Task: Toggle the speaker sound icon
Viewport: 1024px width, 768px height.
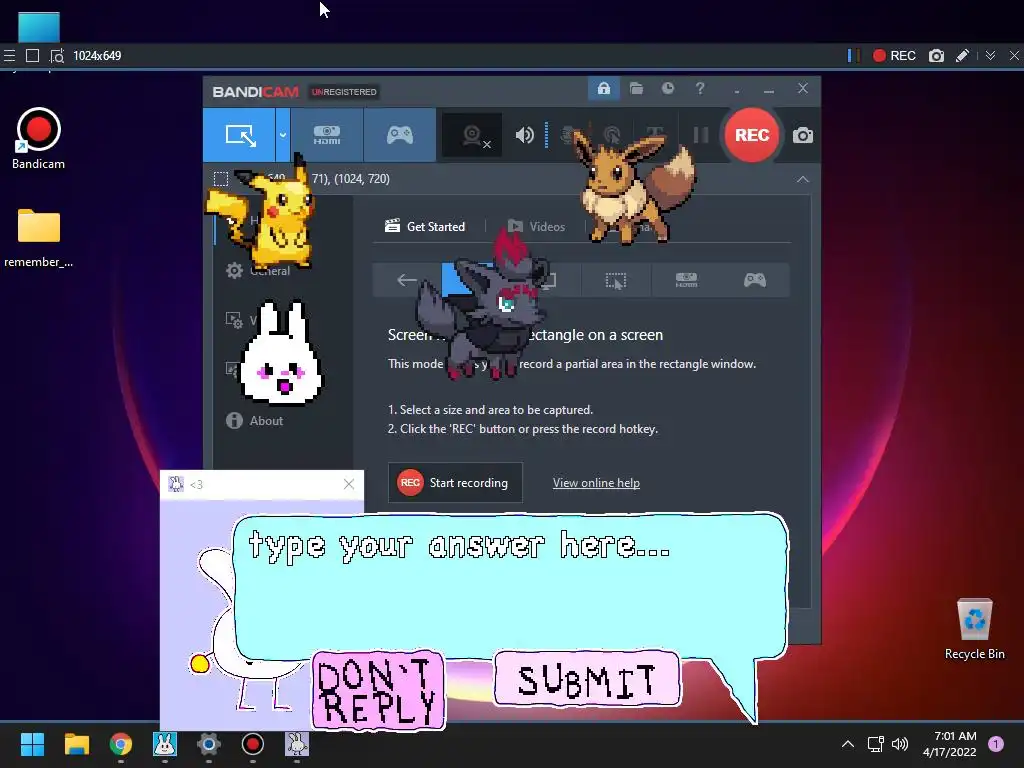Action: [524, 135]
